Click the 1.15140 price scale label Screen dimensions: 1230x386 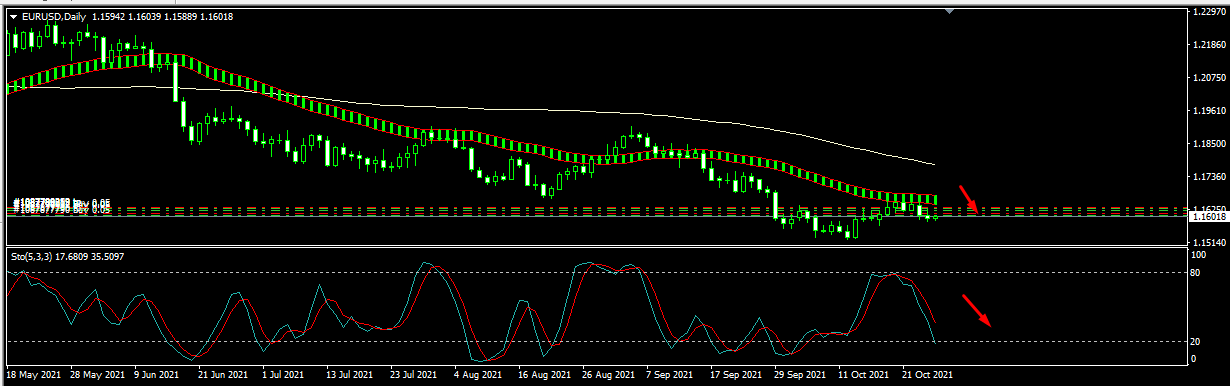(x=1209, y=243)
